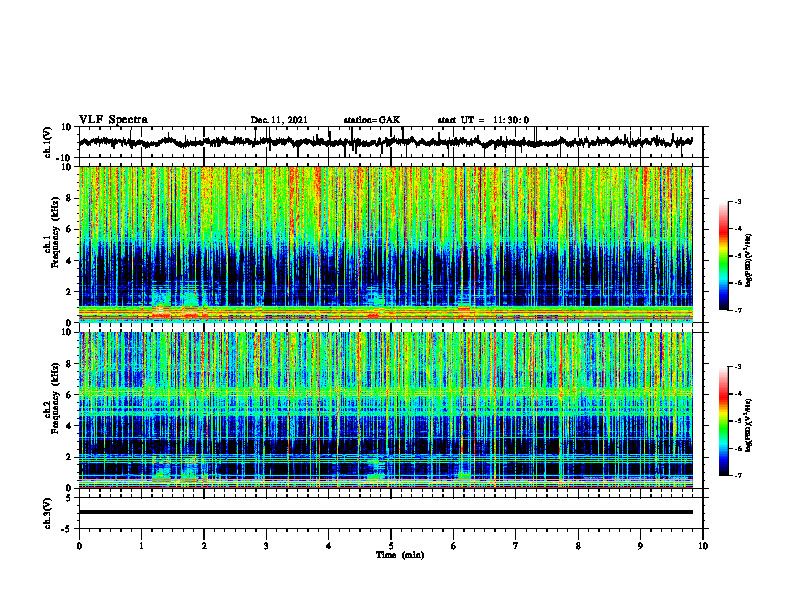Click the ch.1(V) waveform axis label
Image resolution: width=792 pixels, height=612 pixels.
click(48, 142)
